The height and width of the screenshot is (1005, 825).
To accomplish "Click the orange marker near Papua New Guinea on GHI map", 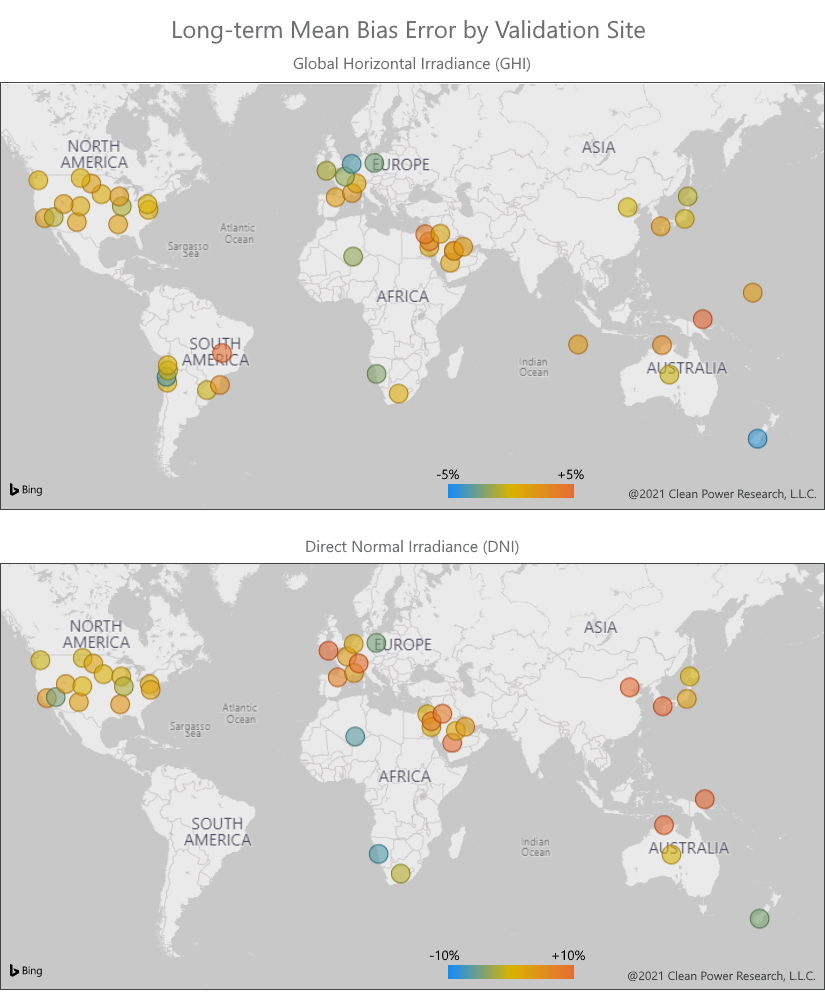I will point(703,319).
